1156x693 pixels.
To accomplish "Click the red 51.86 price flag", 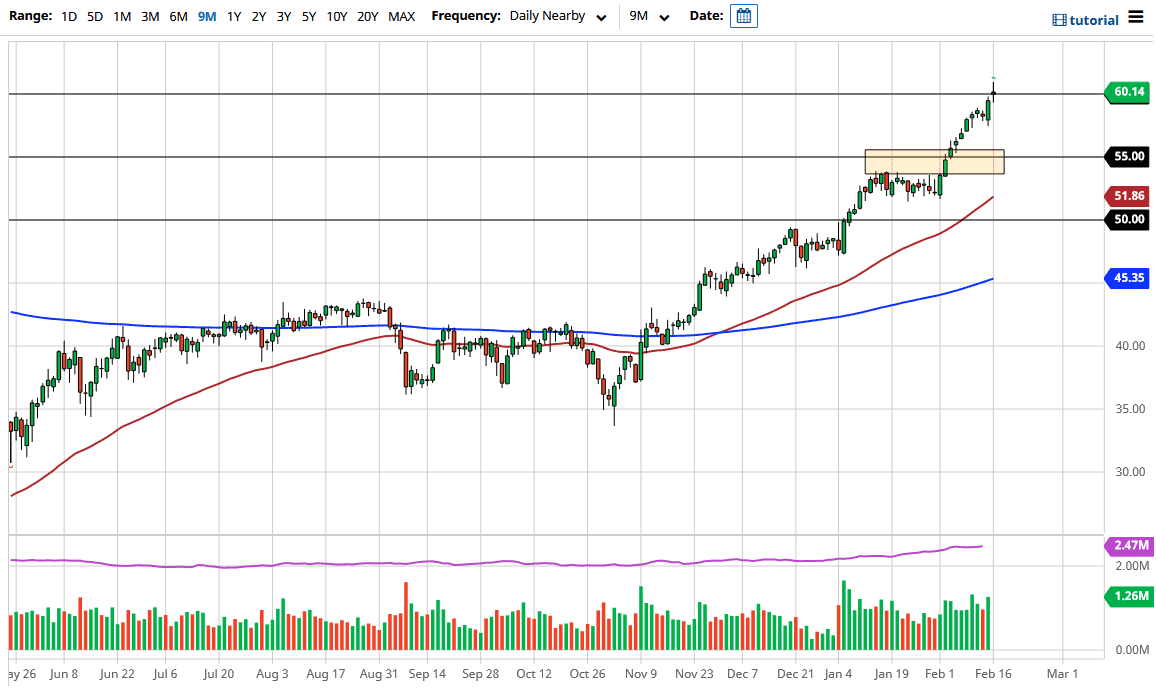I will click(x=1126, y=196).
